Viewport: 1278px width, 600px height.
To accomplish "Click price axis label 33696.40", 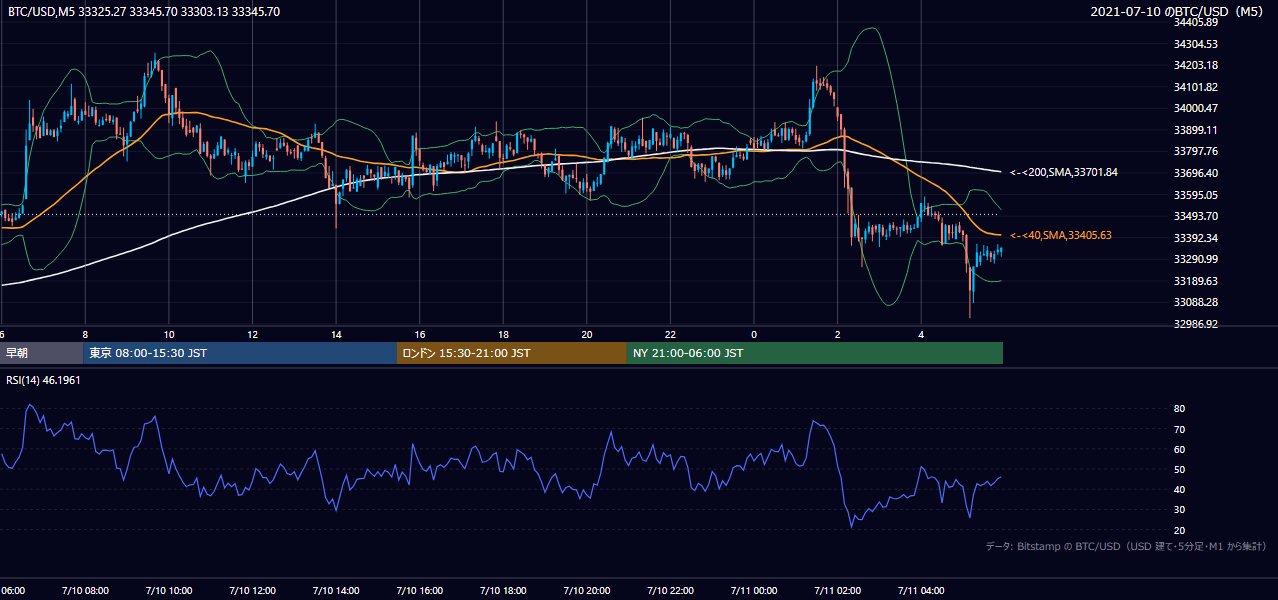I will (x=1196, y=173).
